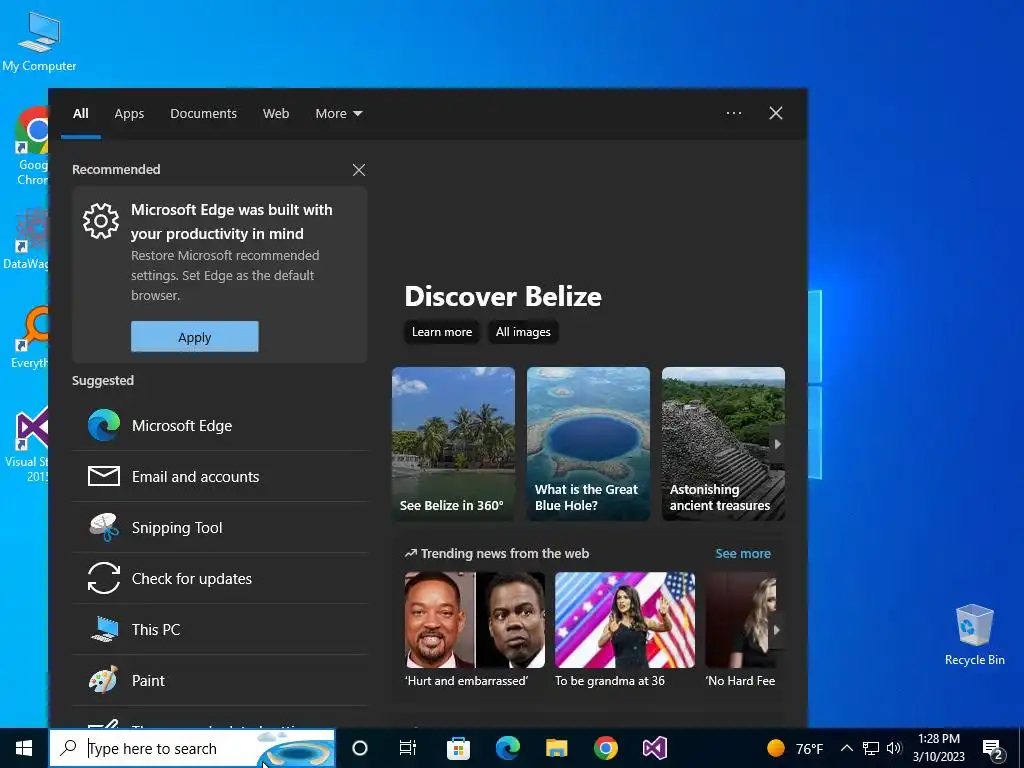Launch Paint from Suggested list
The image size is (1024, 768).
[219, 680]
